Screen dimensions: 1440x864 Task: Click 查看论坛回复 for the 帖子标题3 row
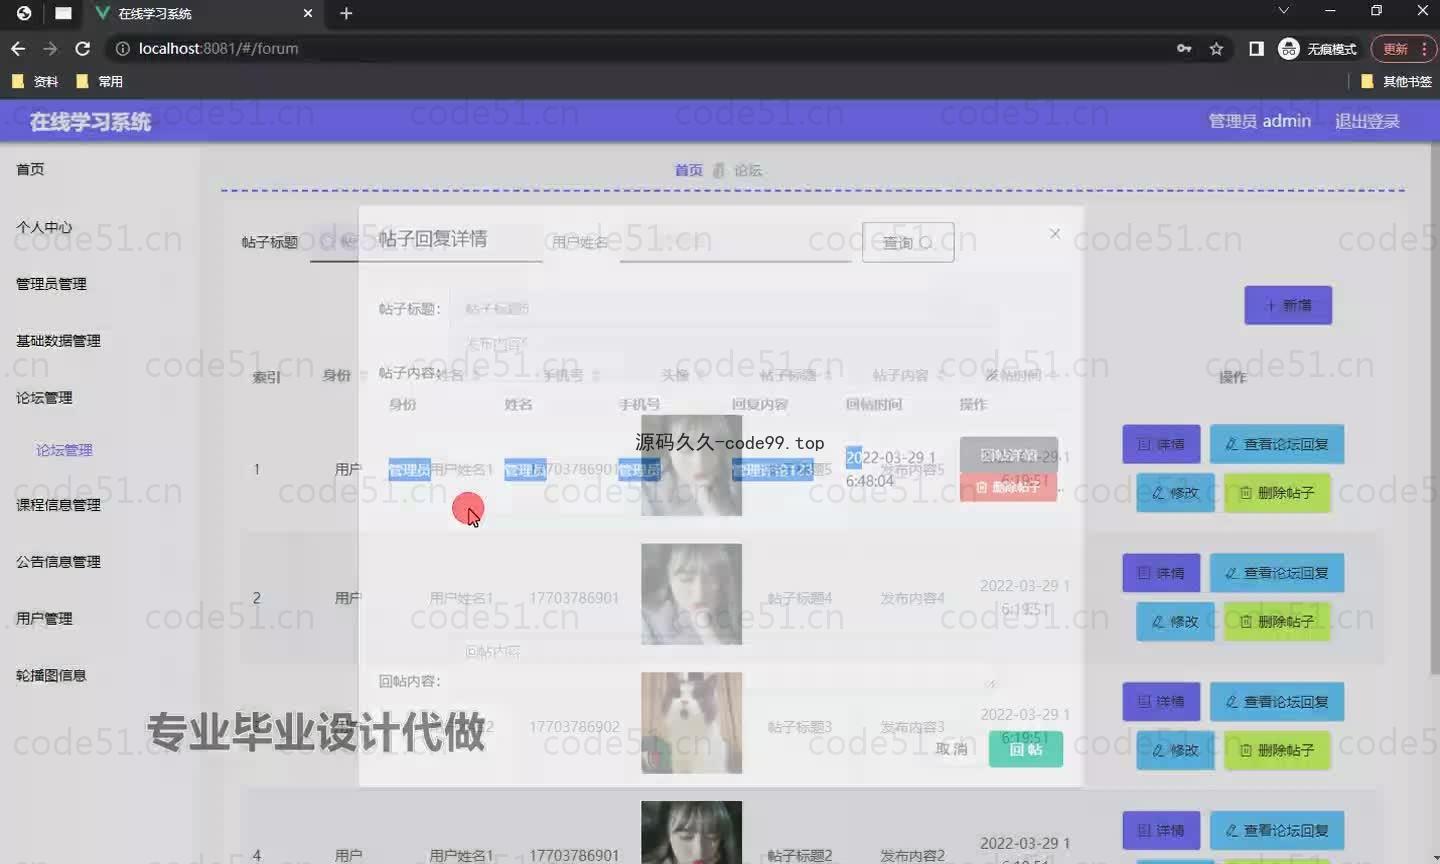click(x=1277, y=702)
